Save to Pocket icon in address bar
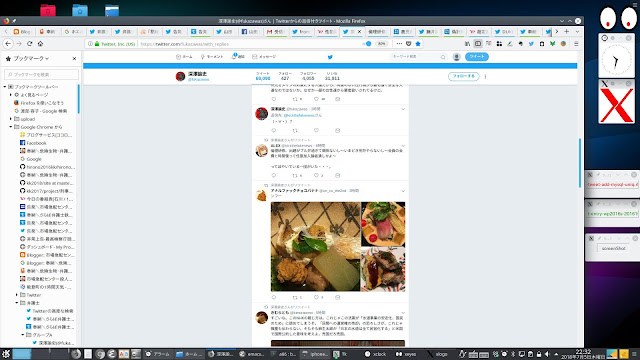Image resolution: width=640 pixels, height=360 pixels. 409,44
